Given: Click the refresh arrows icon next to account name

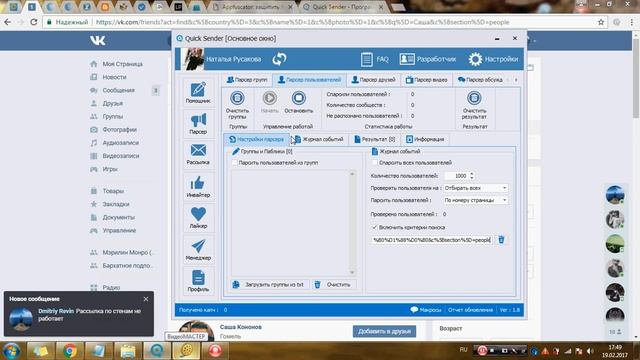Looking at the screenshot, I should (x=279, y=59).
